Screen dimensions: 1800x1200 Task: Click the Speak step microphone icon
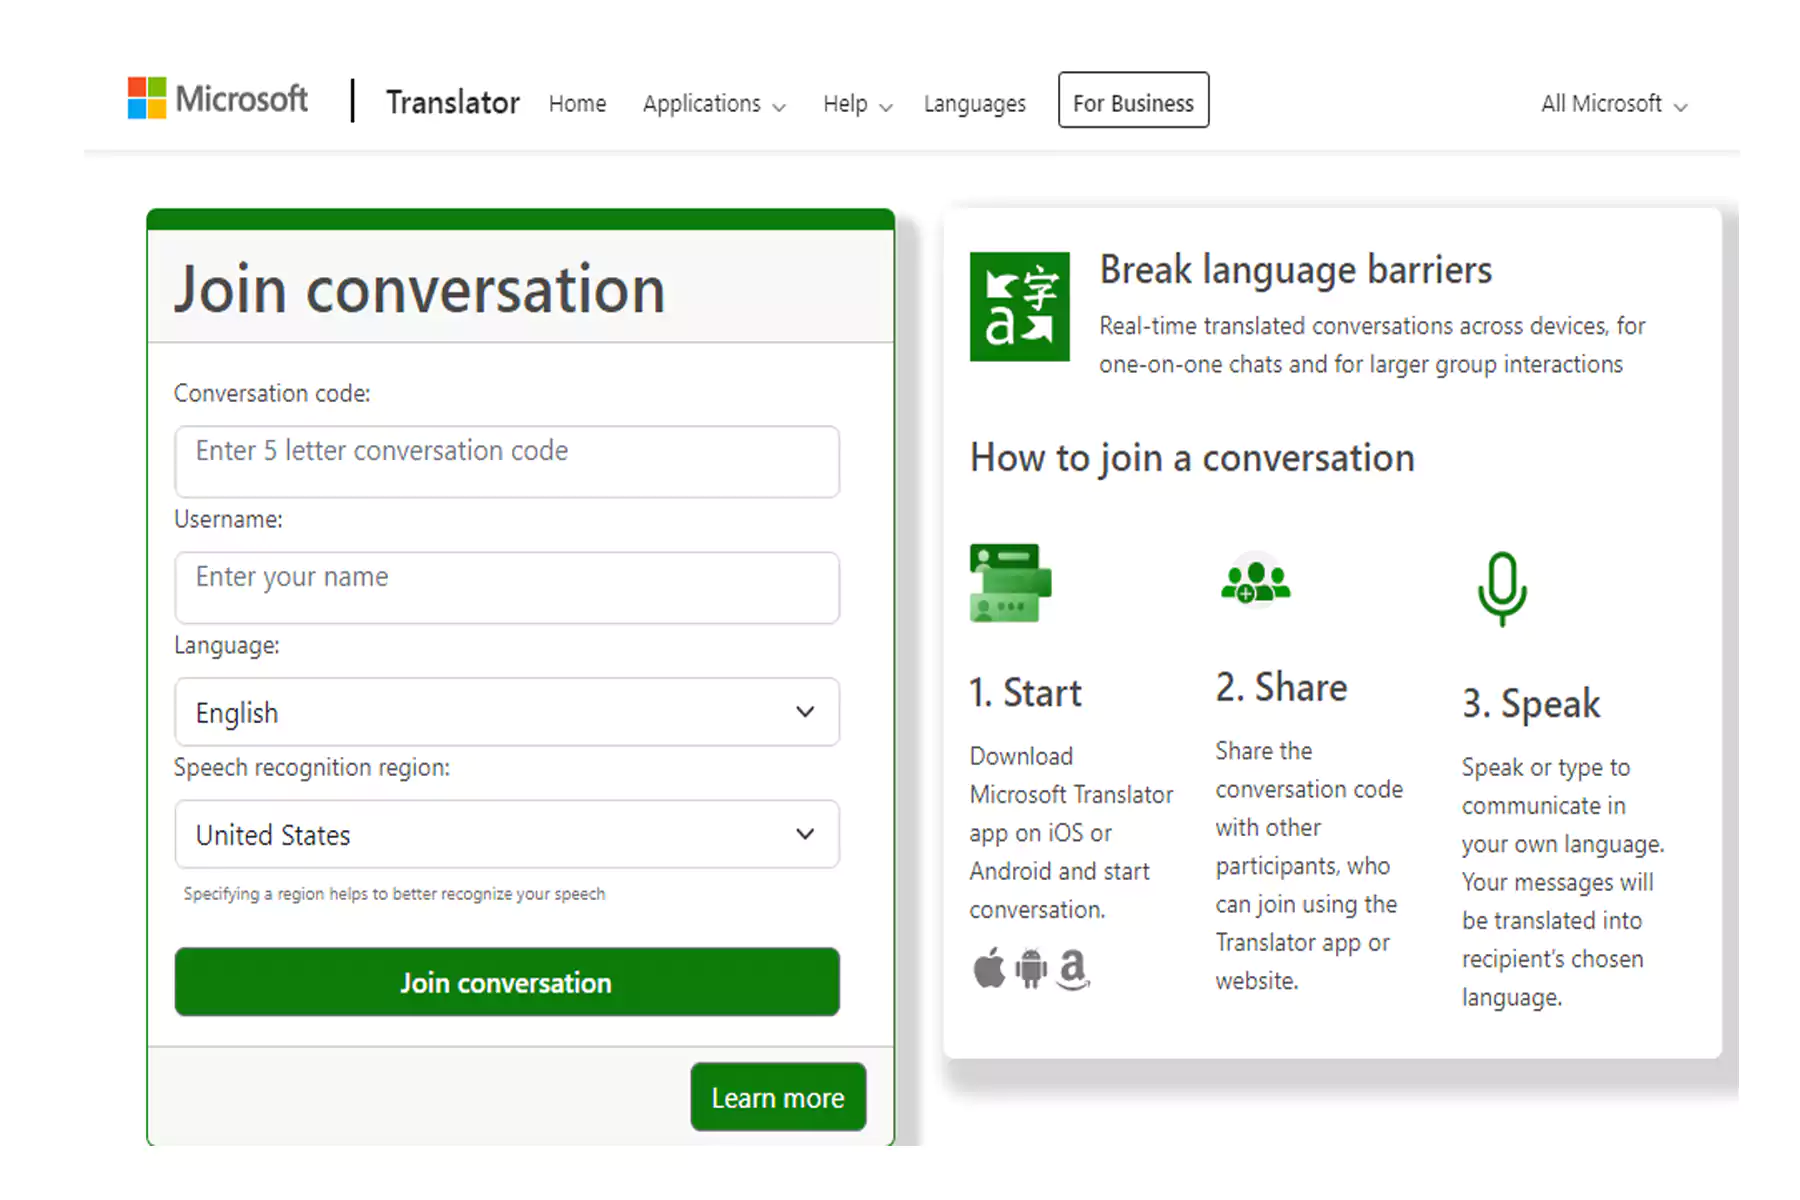(1502, 588)
